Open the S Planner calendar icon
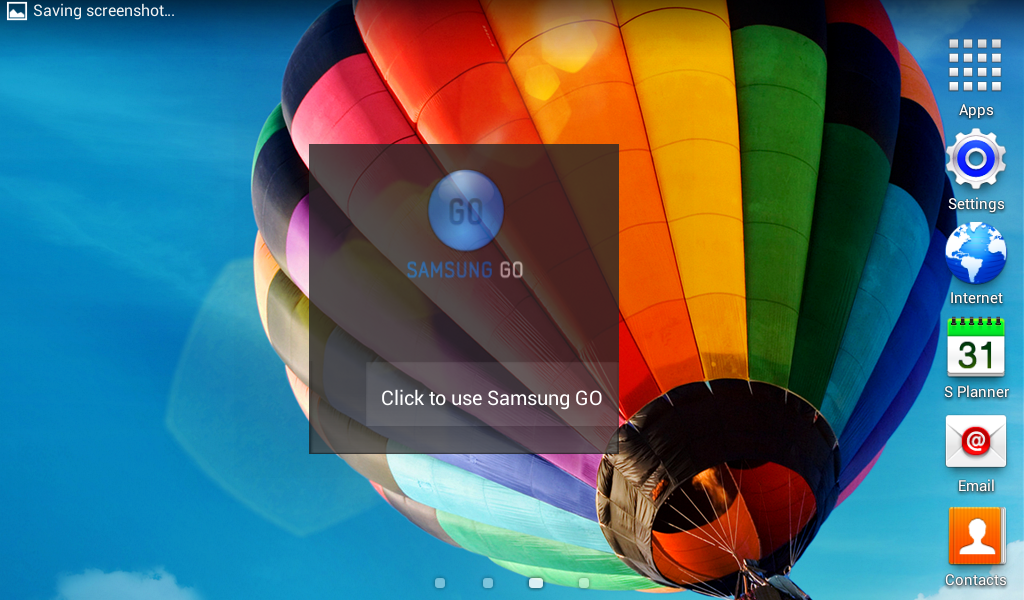The image size is (1024, 600). [x=975, y=347]
